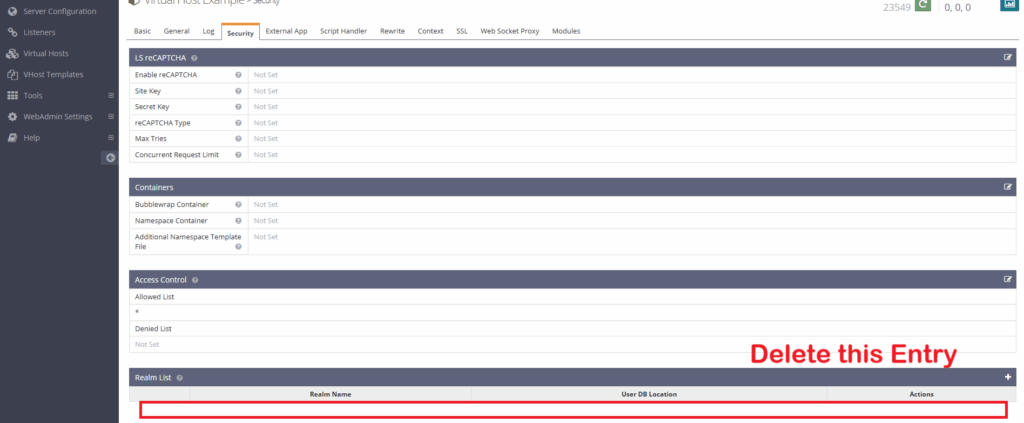
Task: Expand WebAdmin Settings submenu
Action: [58, 116]
